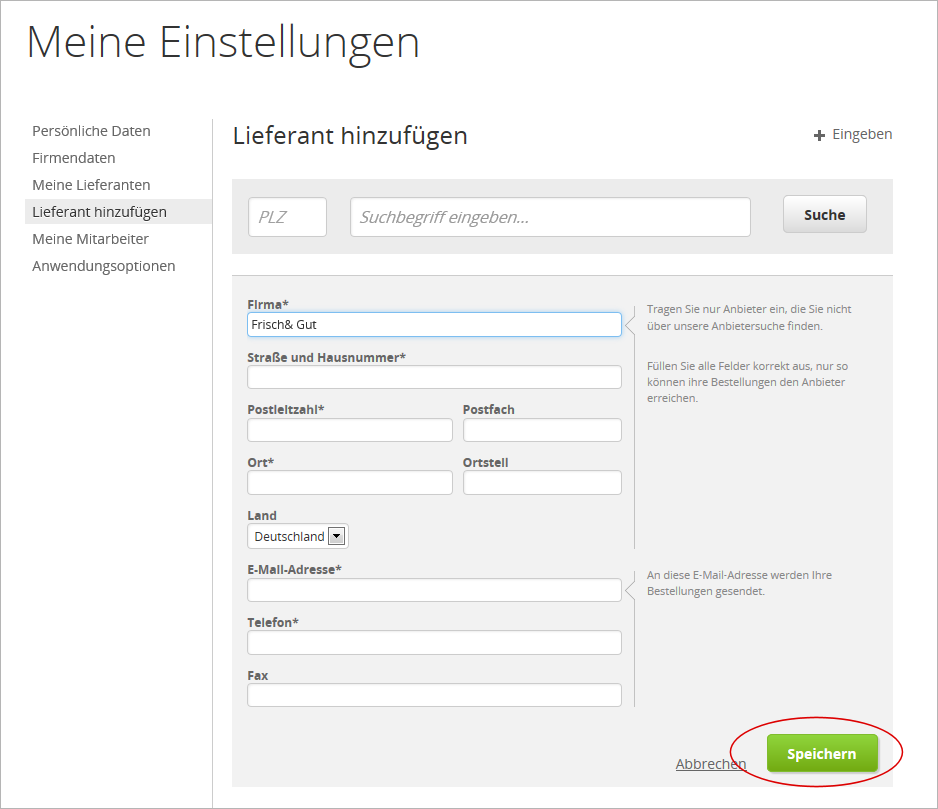Image resolution: width=938 pixels, height=809 pixels.
Task: Focus the PLZ search field
Action: tap(287, 217)
